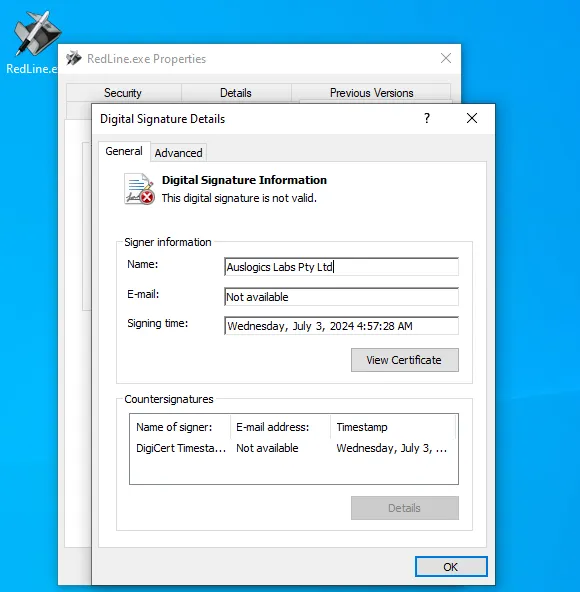This screenshot has width=580, height=592.
Task: Click the Signer information group label
Action: (168, 242)
